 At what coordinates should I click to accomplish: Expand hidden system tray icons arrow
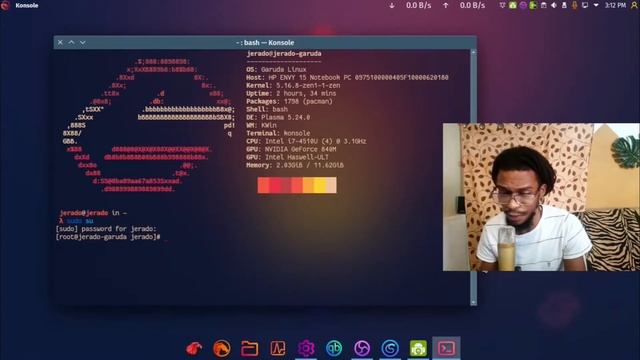596,5
